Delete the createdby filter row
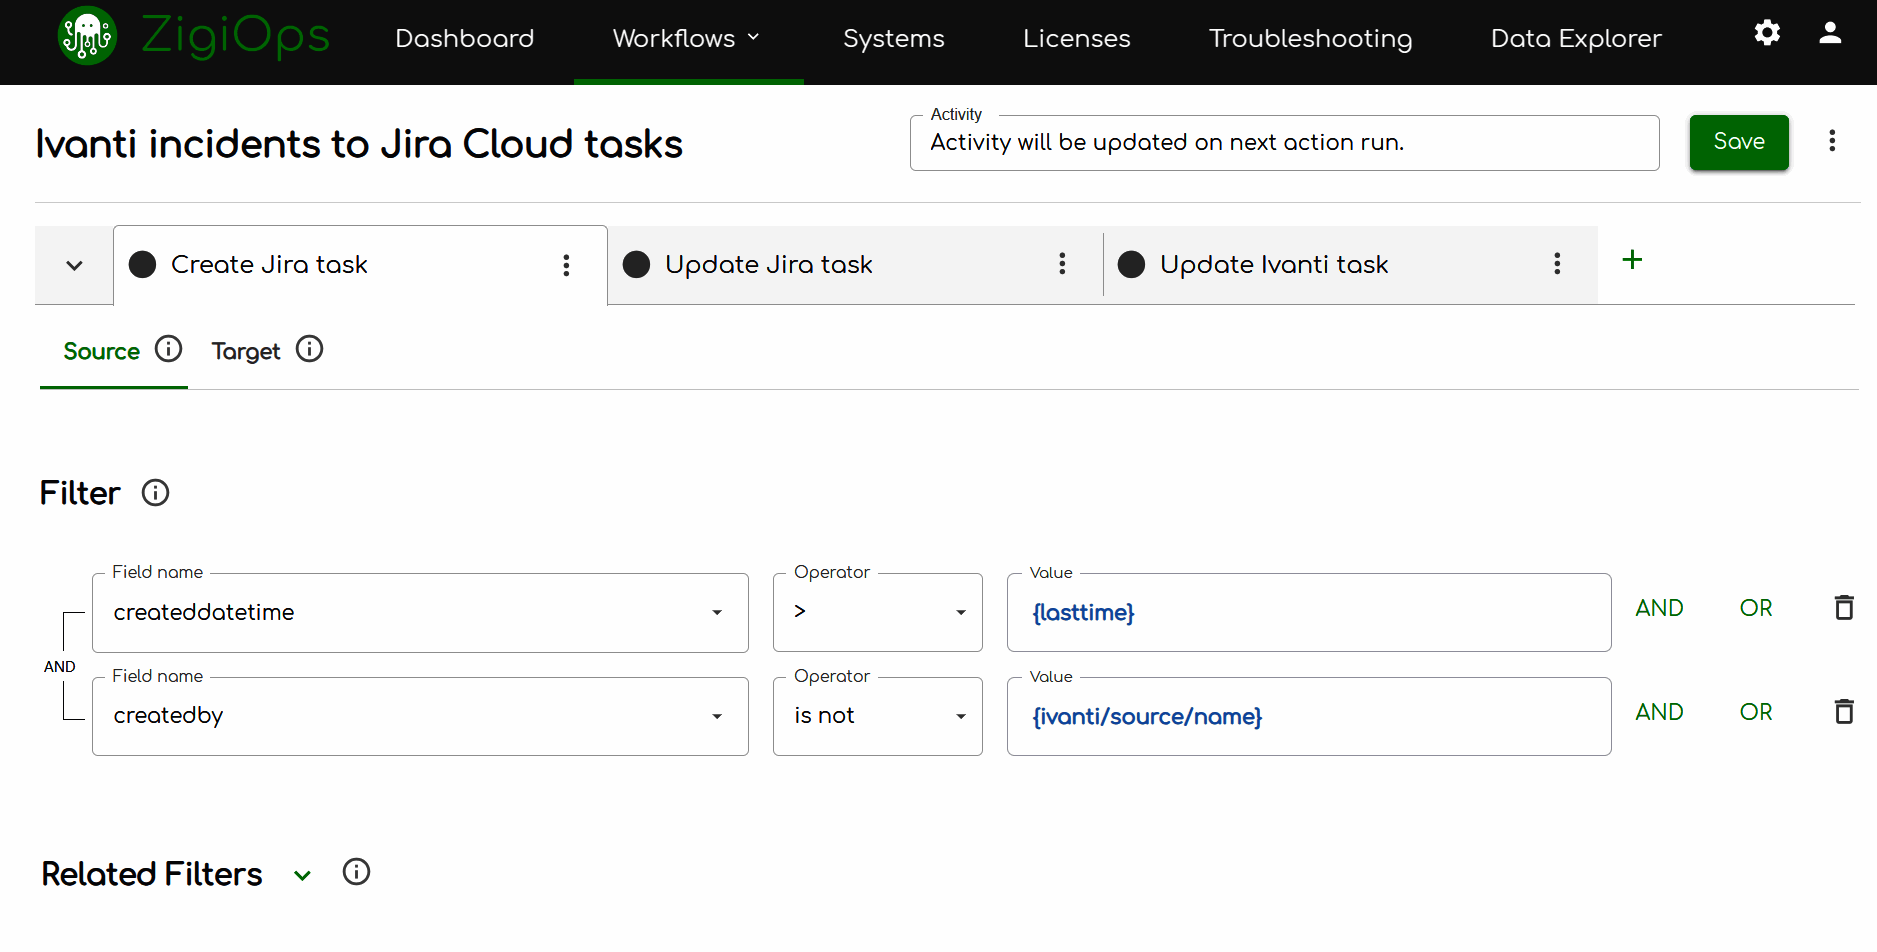The height and width of the screenshot is (952, 1877). pyautogui.click(x=1844, y=712)
